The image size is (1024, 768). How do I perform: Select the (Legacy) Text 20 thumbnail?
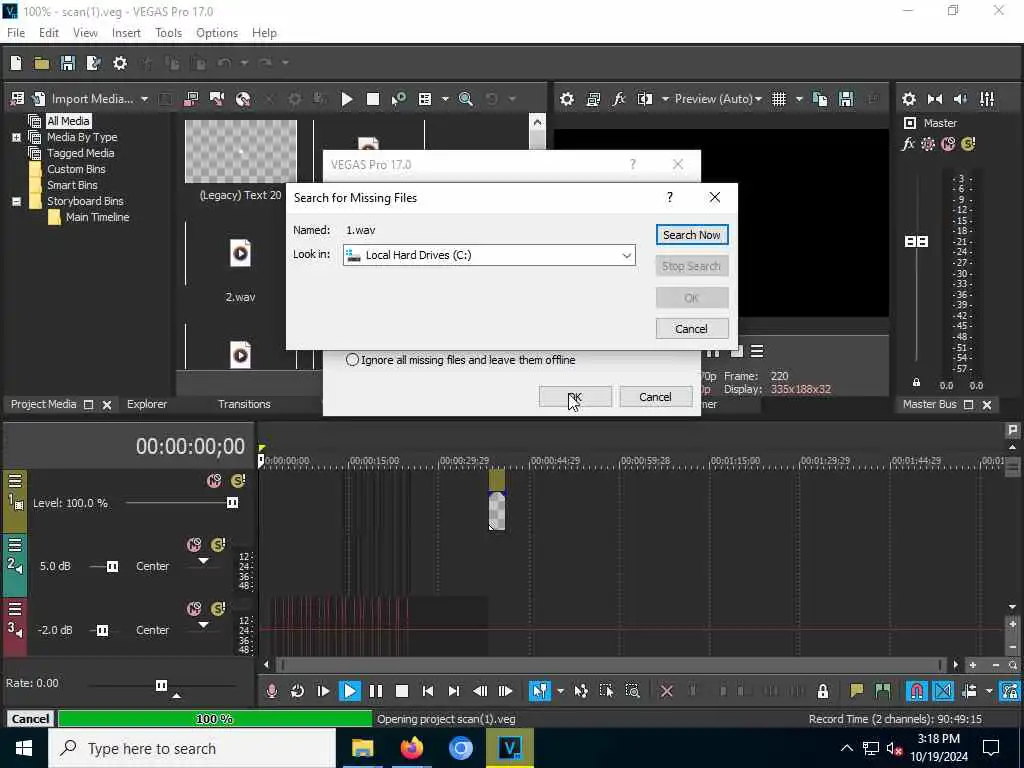tap(241, 152)
